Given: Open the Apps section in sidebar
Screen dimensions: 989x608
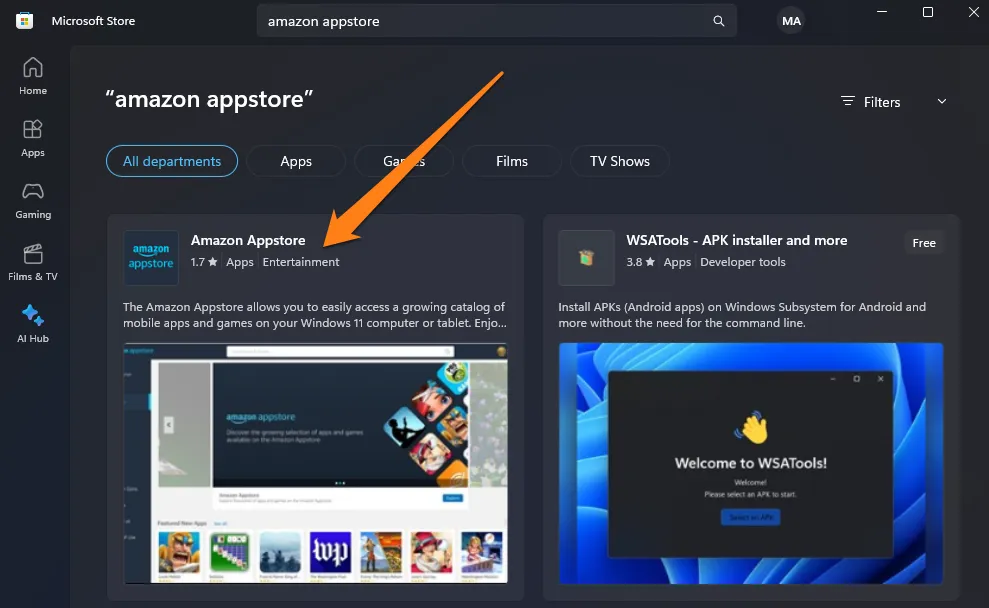Looking at the screenshot, I should [x=33, y=138].
